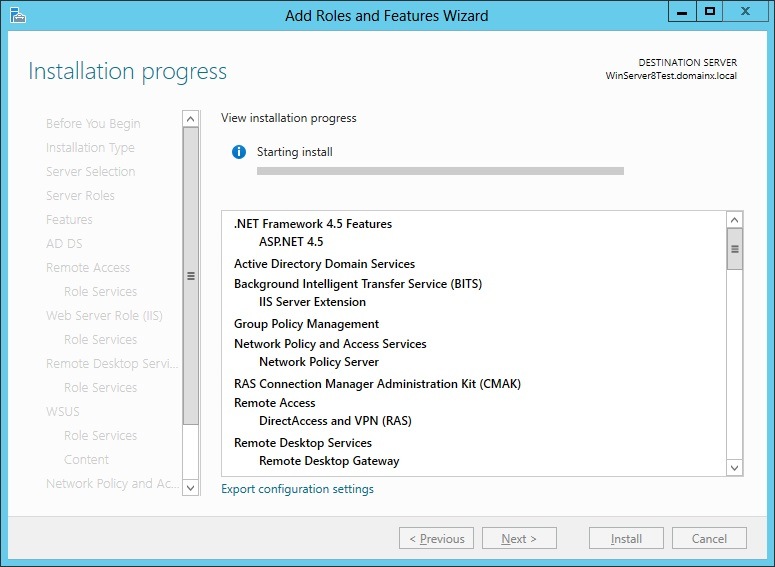Open Role Services under Remote Desktop Services
775x567 pixels.
point(100,388)
